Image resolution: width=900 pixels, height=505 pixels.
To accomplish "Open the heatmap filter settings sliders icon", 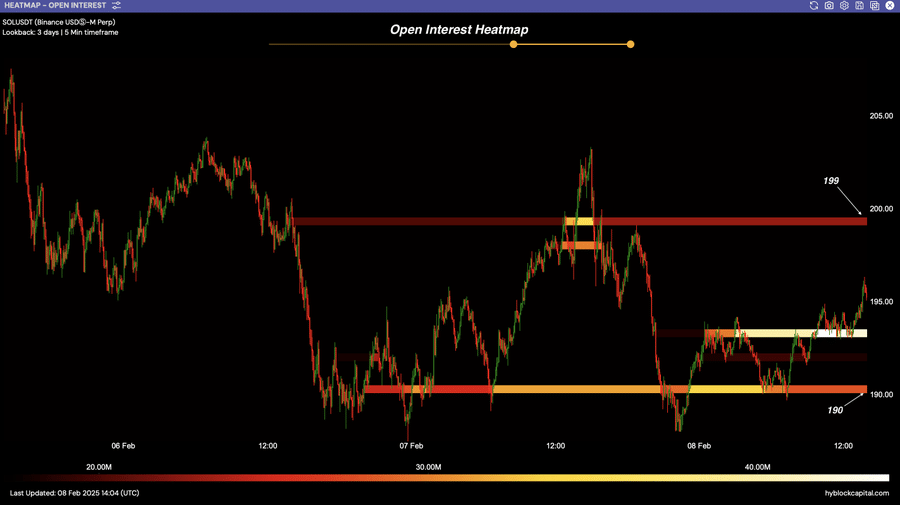I will (117, 6).
